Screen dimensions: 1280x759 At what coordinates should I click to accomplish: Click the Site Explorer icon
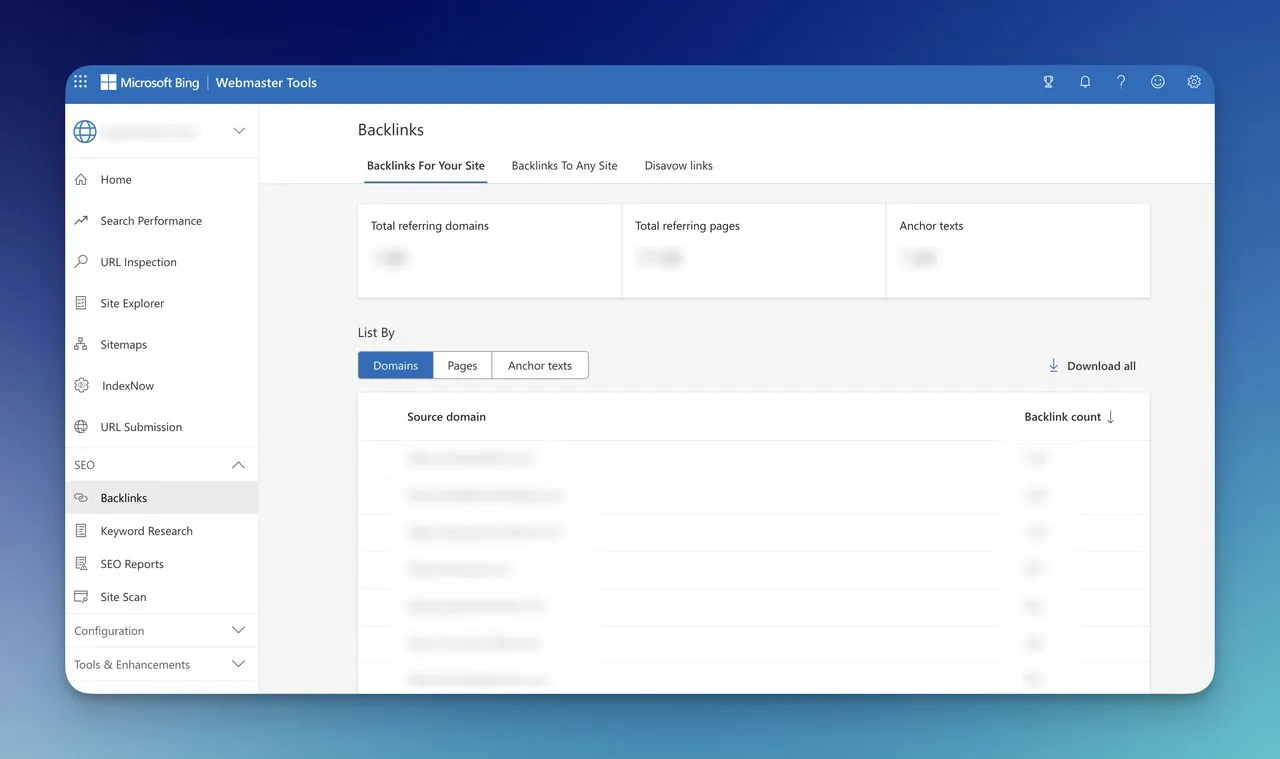pos(81,303)
